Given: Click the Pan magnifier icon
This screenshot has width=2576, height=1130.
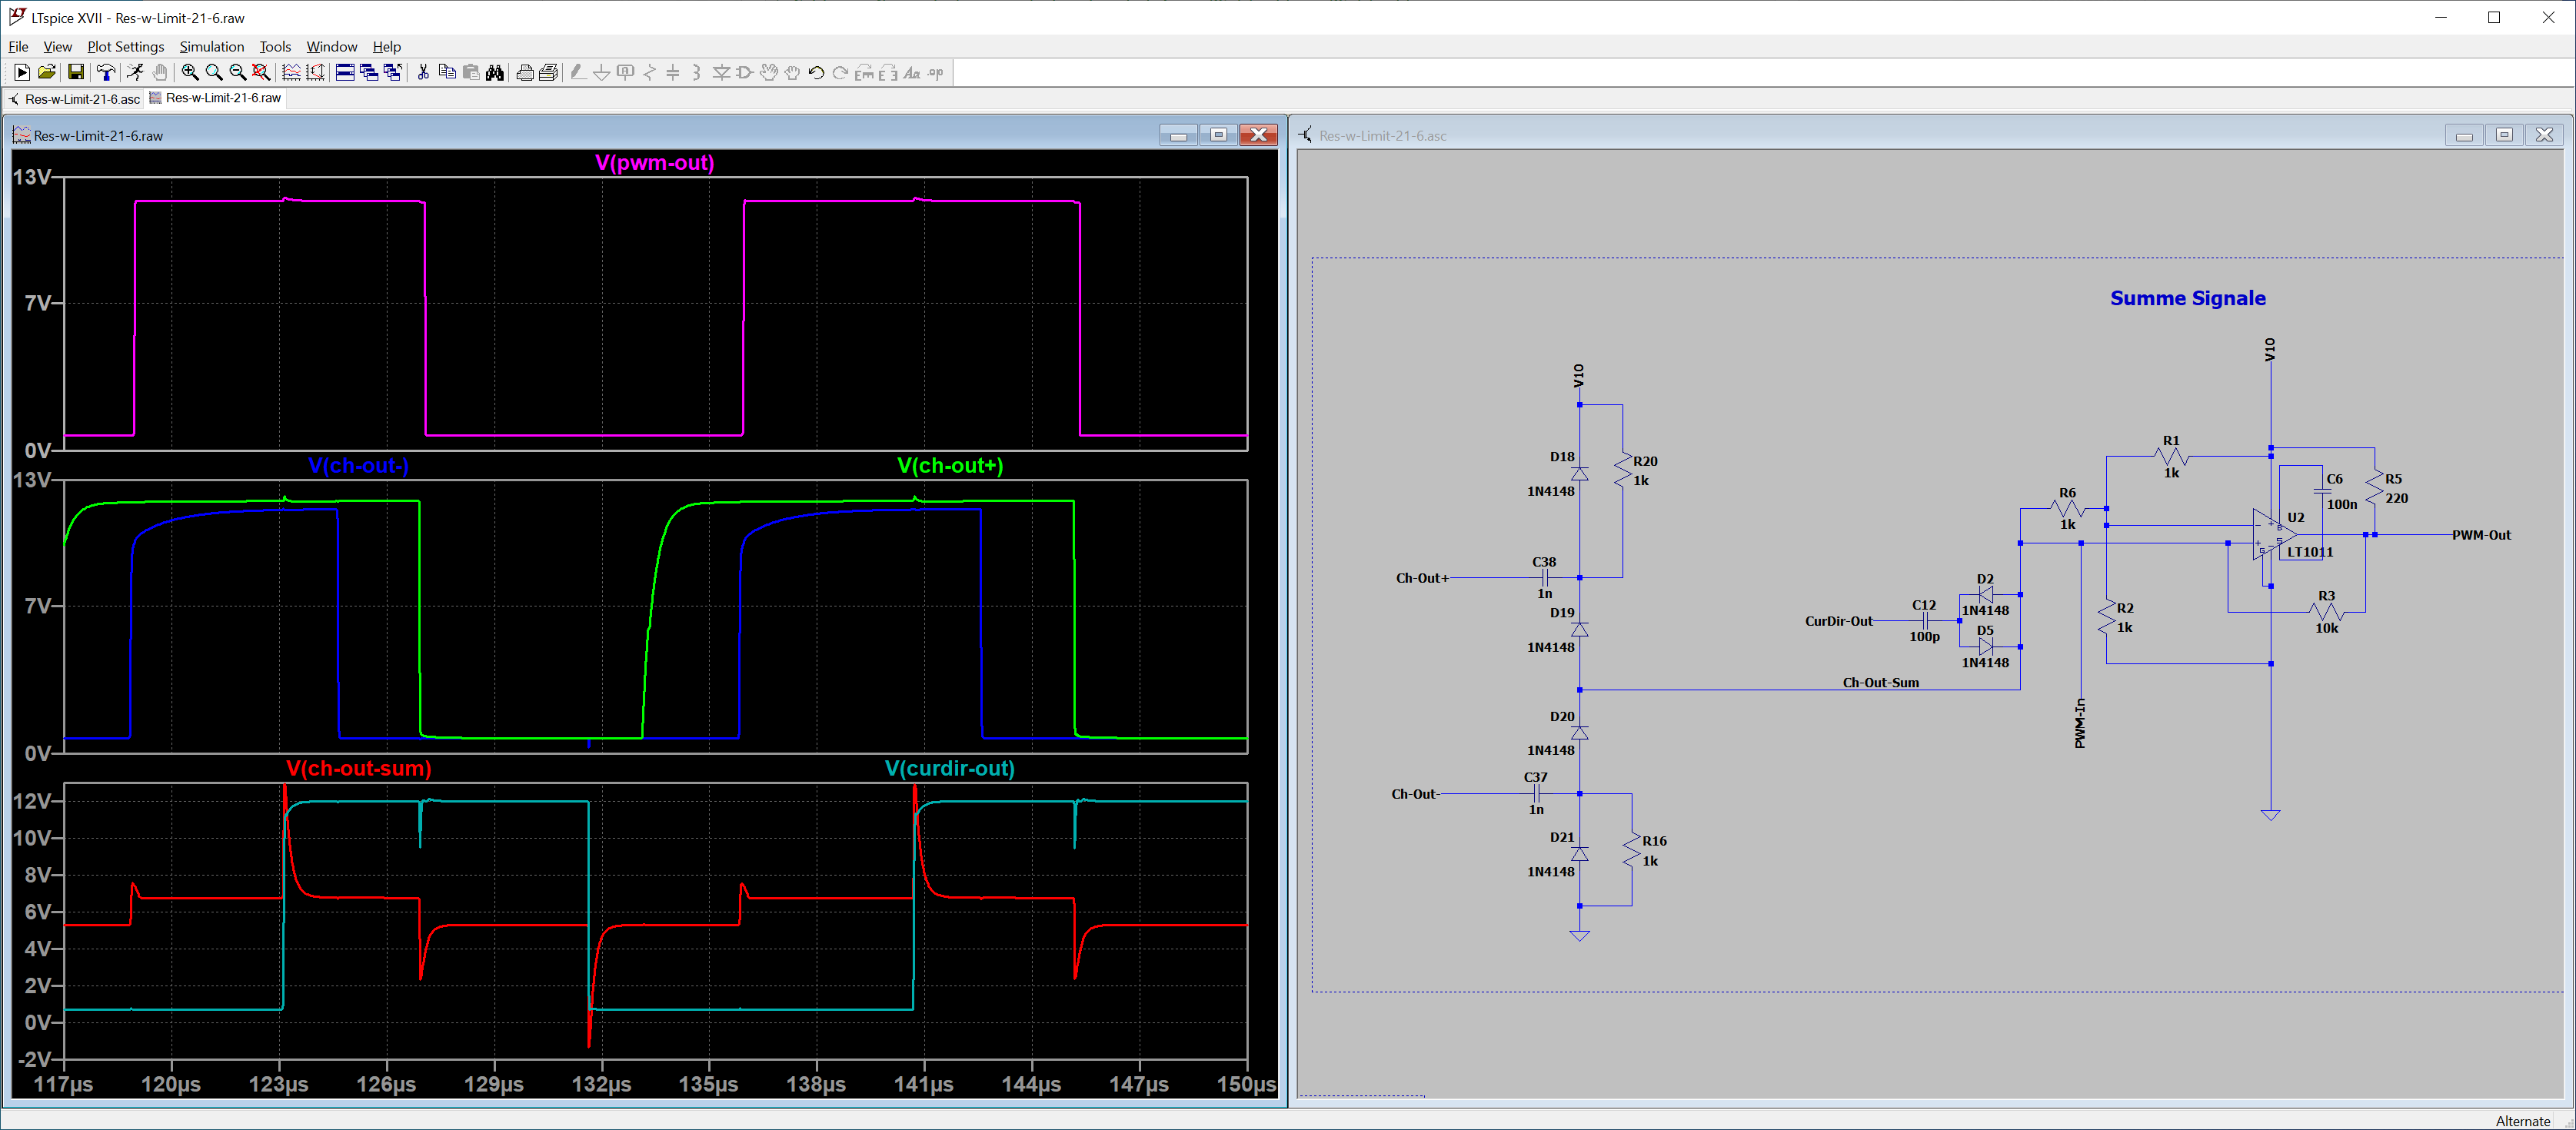Looking at the screenshot, I should coord(214,72).
